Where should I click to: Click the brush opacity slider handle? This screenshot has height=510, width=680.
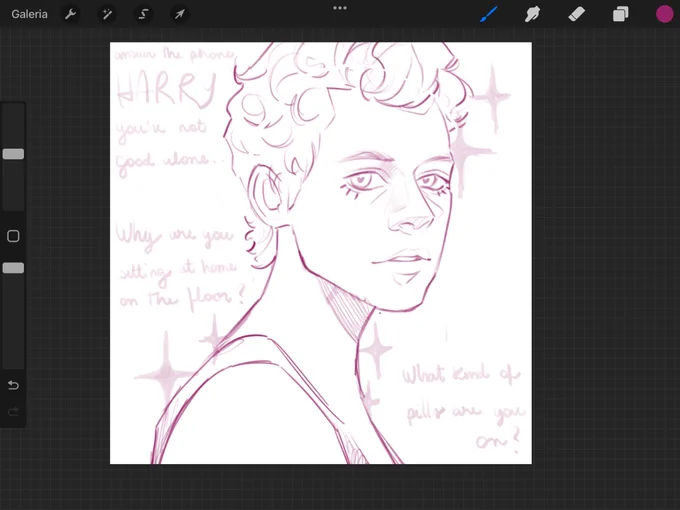(13, 268)
